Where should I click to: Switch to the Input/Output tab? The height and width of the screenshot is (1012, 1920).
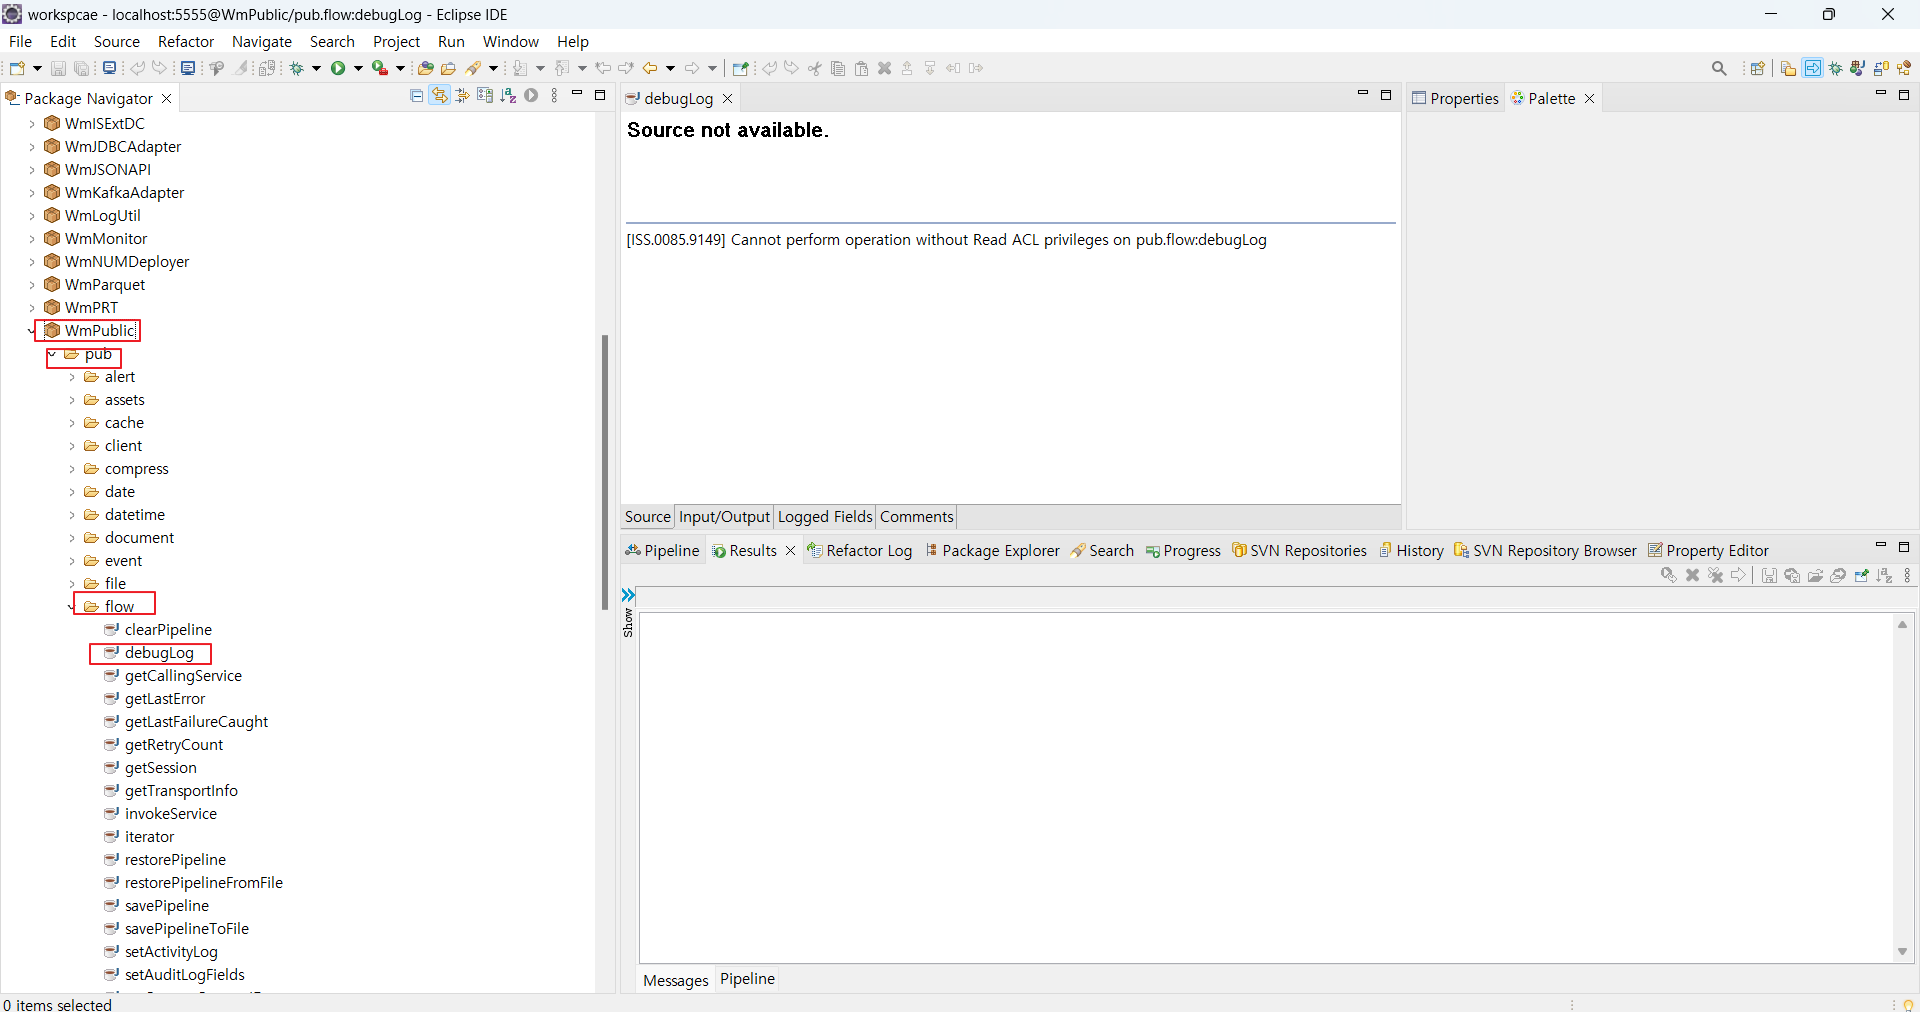[x=724, y=517]
